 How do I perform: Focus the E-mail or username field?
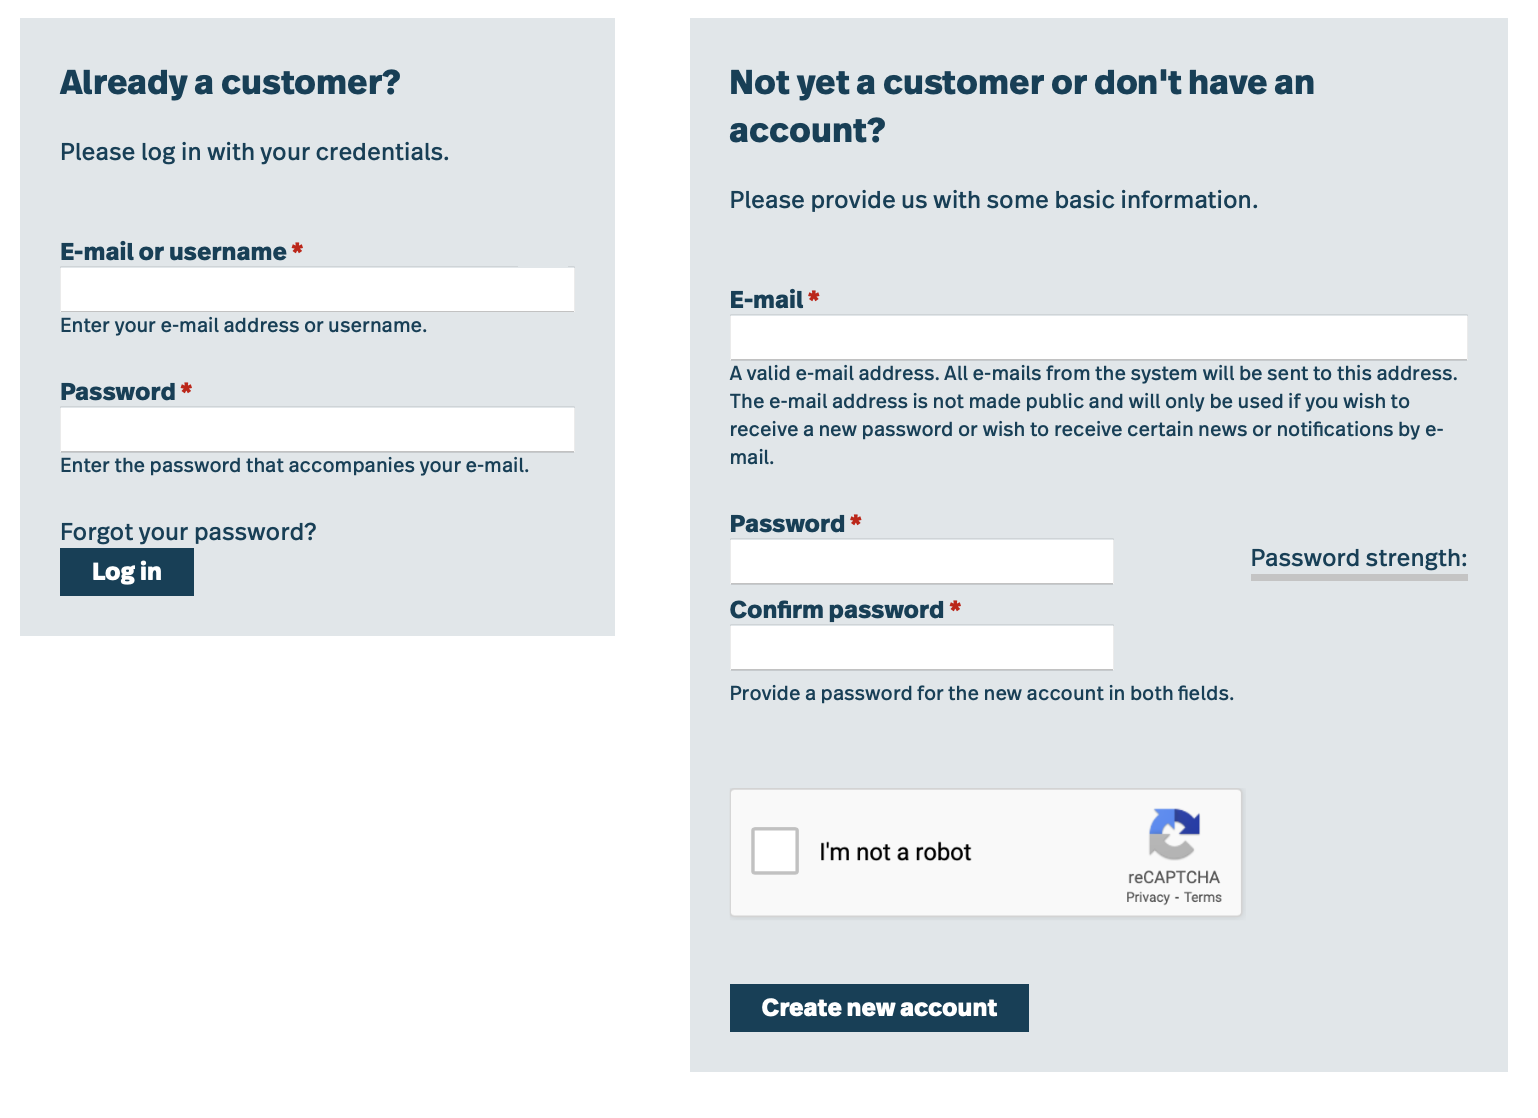pyautogui.click(x=317, y=289)
